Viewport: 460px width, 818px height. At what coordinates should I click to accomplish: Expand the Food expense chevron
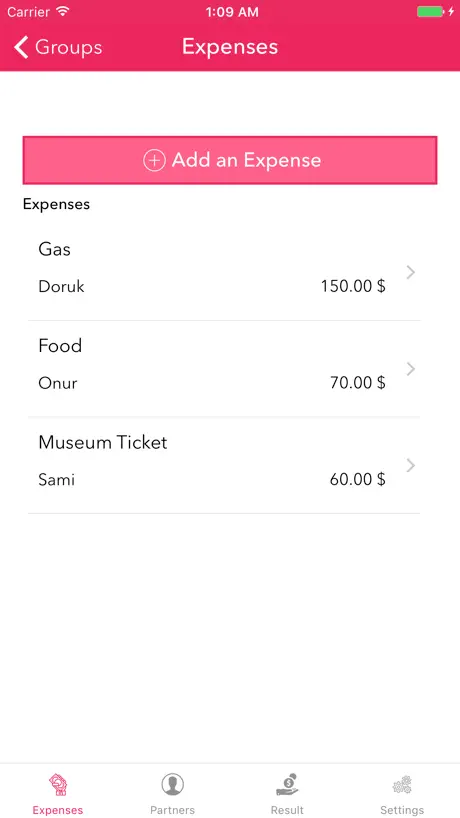tap(411, 369)
